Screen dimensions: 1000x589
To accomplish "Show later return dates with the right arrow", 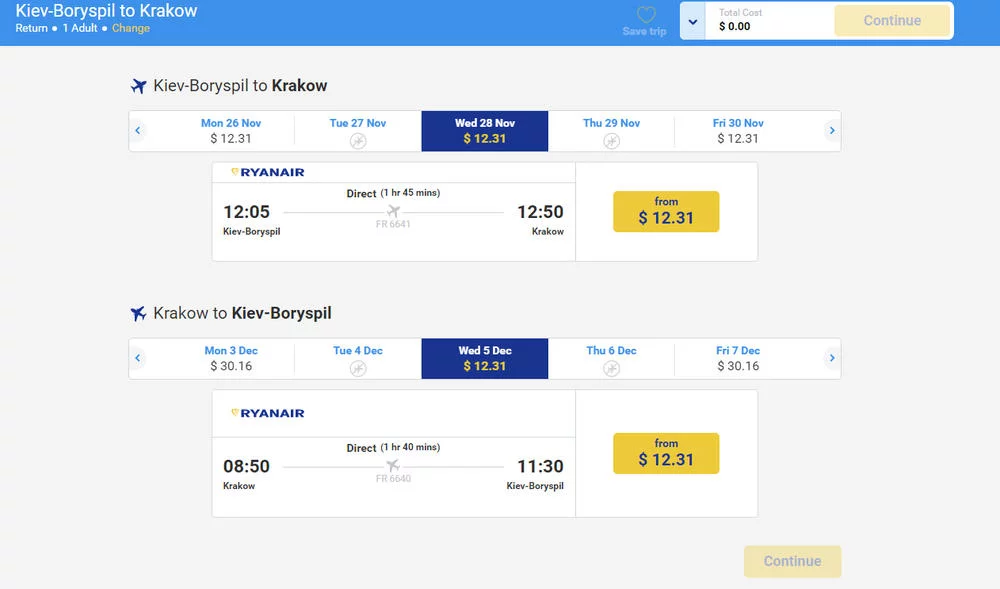I will pos(832,358).
